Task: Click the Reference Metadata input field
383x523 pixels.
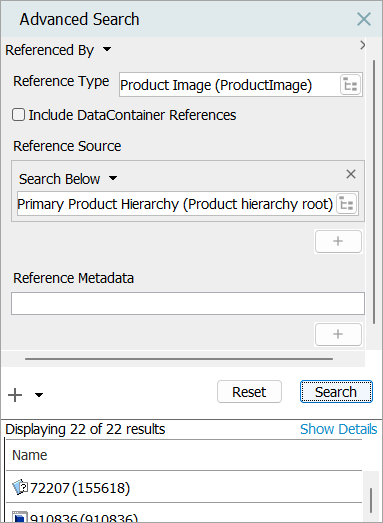Action: [188, 303]
